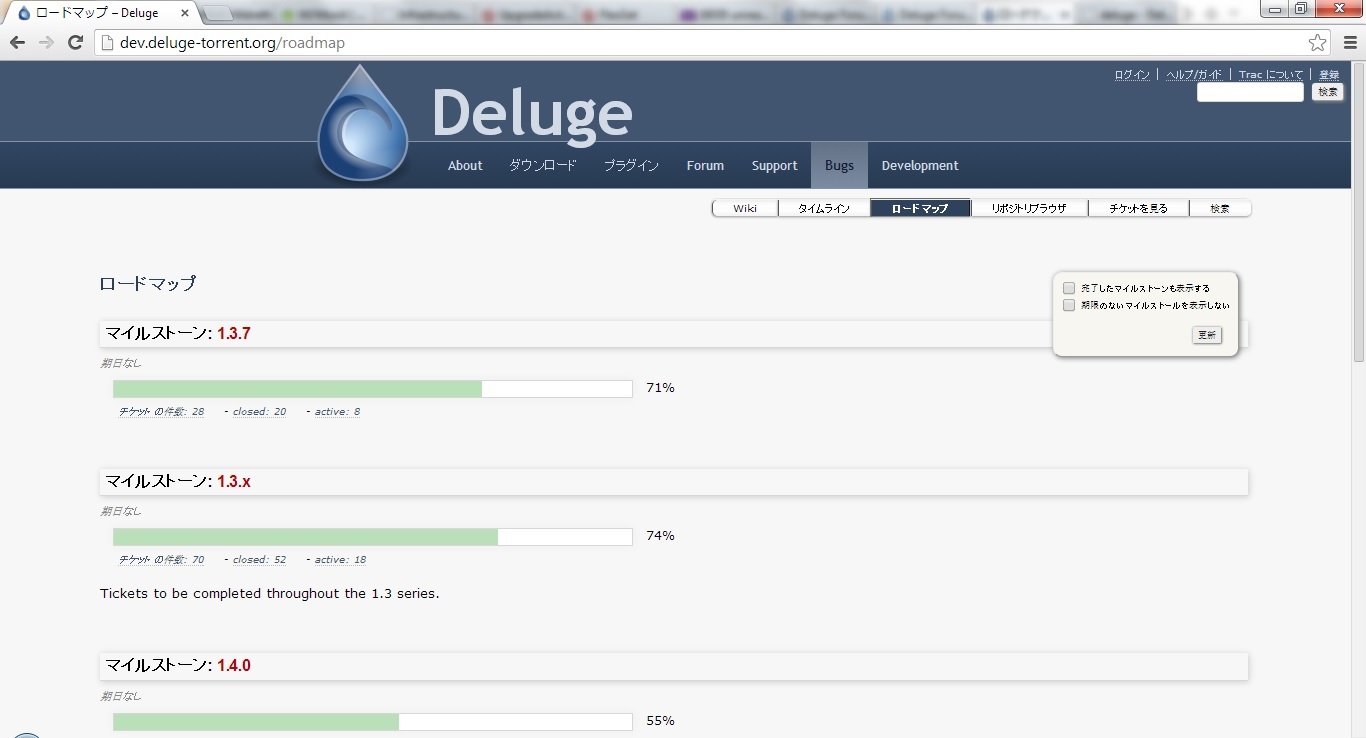Click the browser back arrow
The width and height of the screenshot is (1366, 738).
click(x=17, y=43)
